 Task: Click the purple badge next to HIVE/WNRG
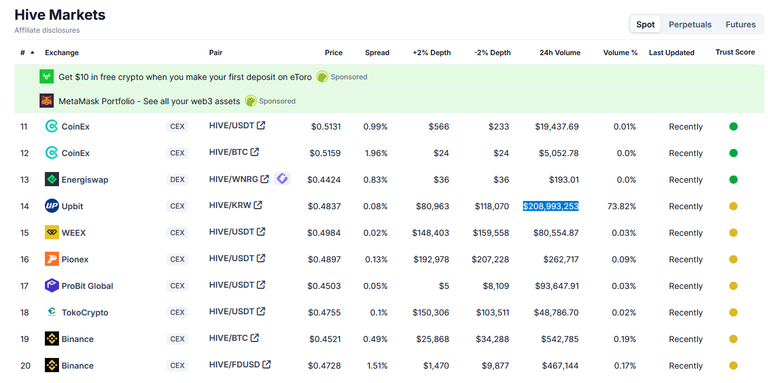282,179
